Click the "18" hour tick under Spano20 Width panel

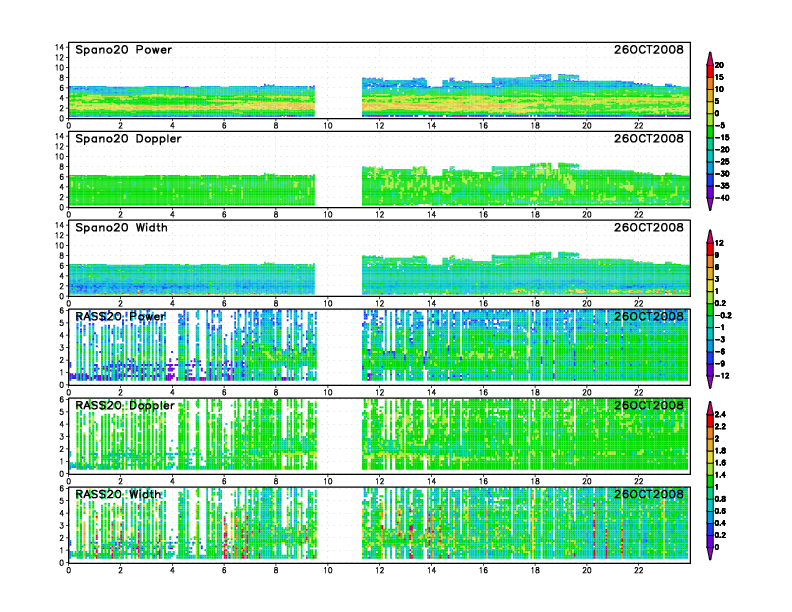pyautogui.click(x=535, y=303)
